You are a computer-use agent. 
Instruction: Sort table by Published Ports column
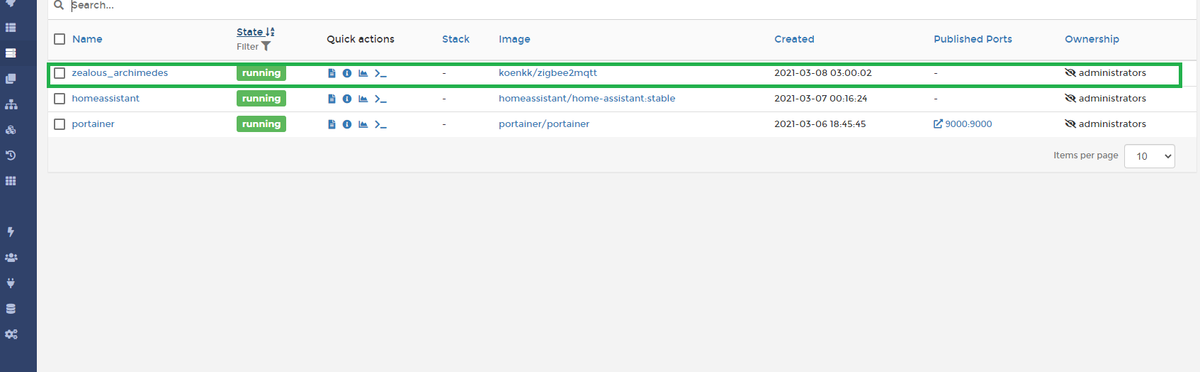point(972,39)
